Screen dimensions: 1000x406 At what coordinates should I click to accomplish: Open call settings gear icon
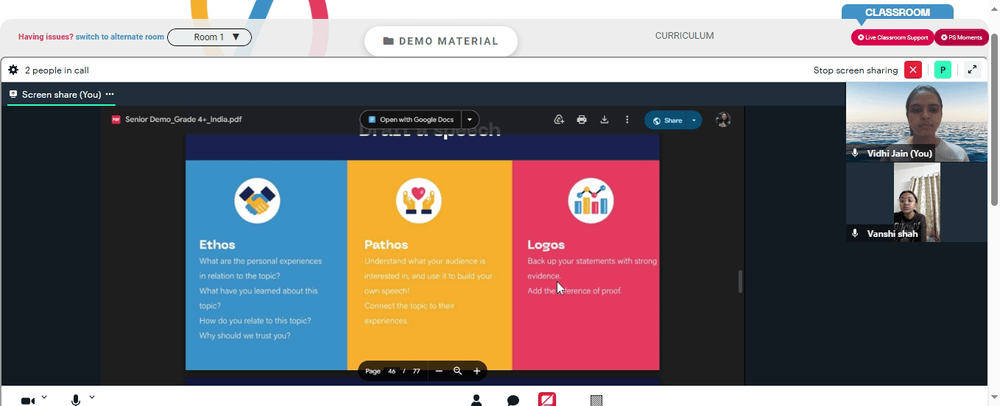click(13, 70)
